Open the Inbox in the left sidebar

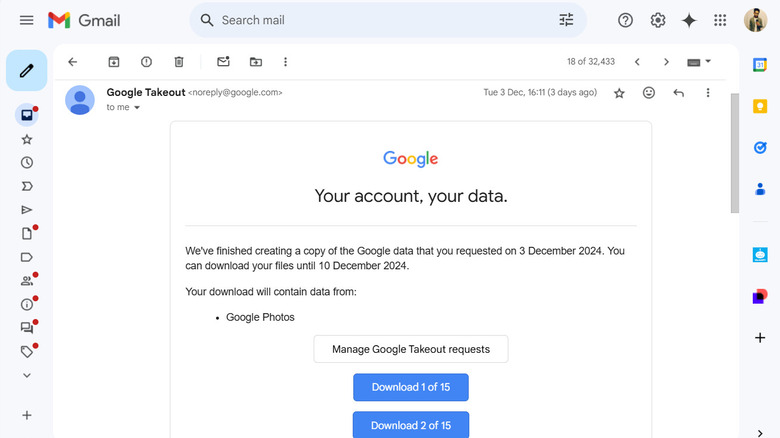pyautogui.click(x=27, y=115)
